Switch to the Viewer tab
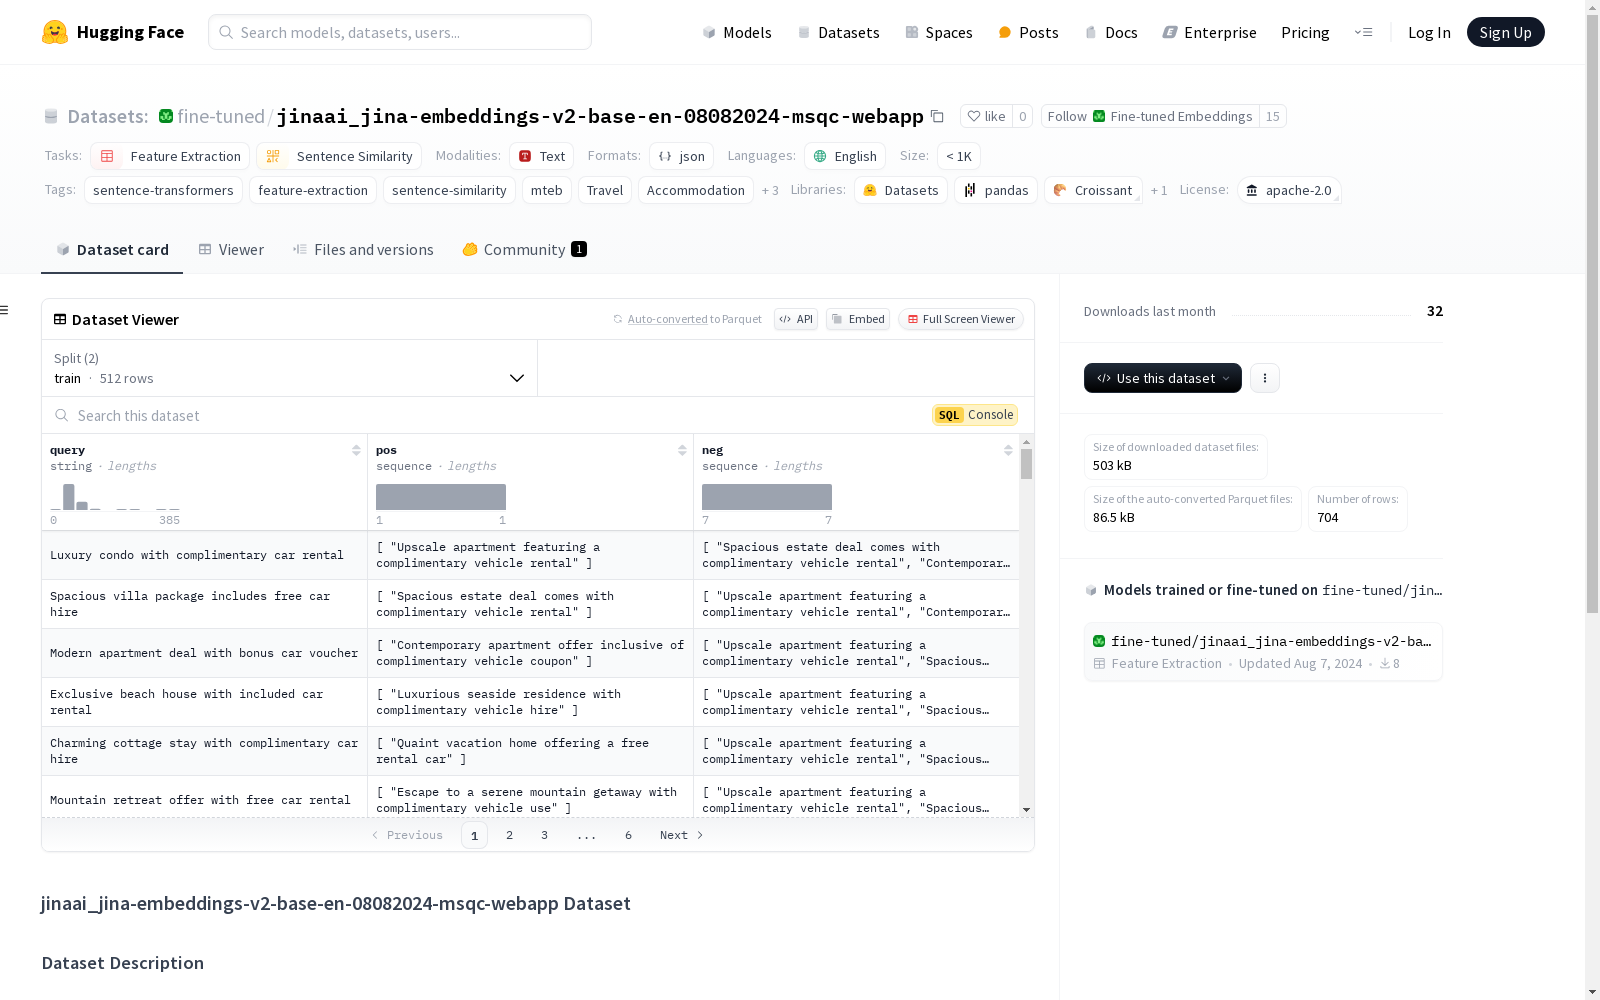Image resolution: width=1600 pixels, height=1000 pixels. point(231,249)
